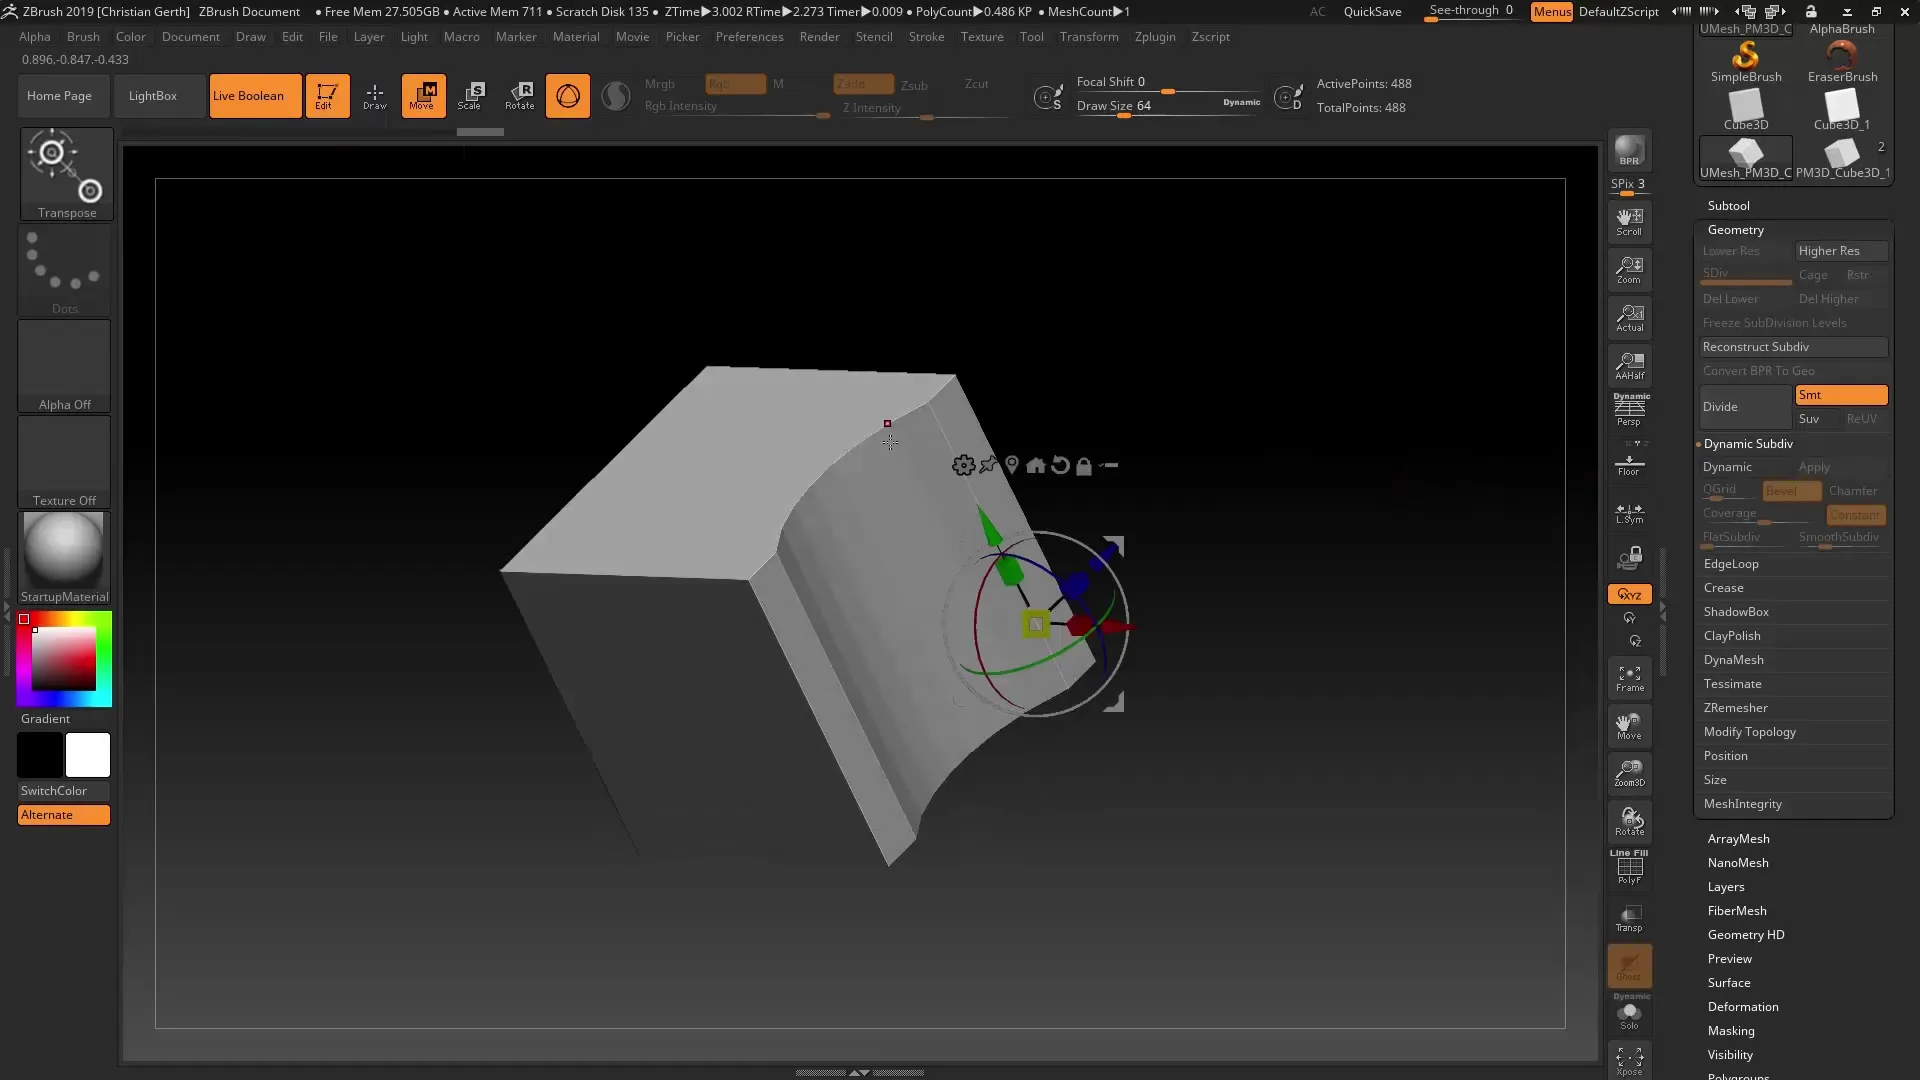
Task: Expand the DynaMesh subsection
Action: pyautogui.click(x=1733, y=660)
